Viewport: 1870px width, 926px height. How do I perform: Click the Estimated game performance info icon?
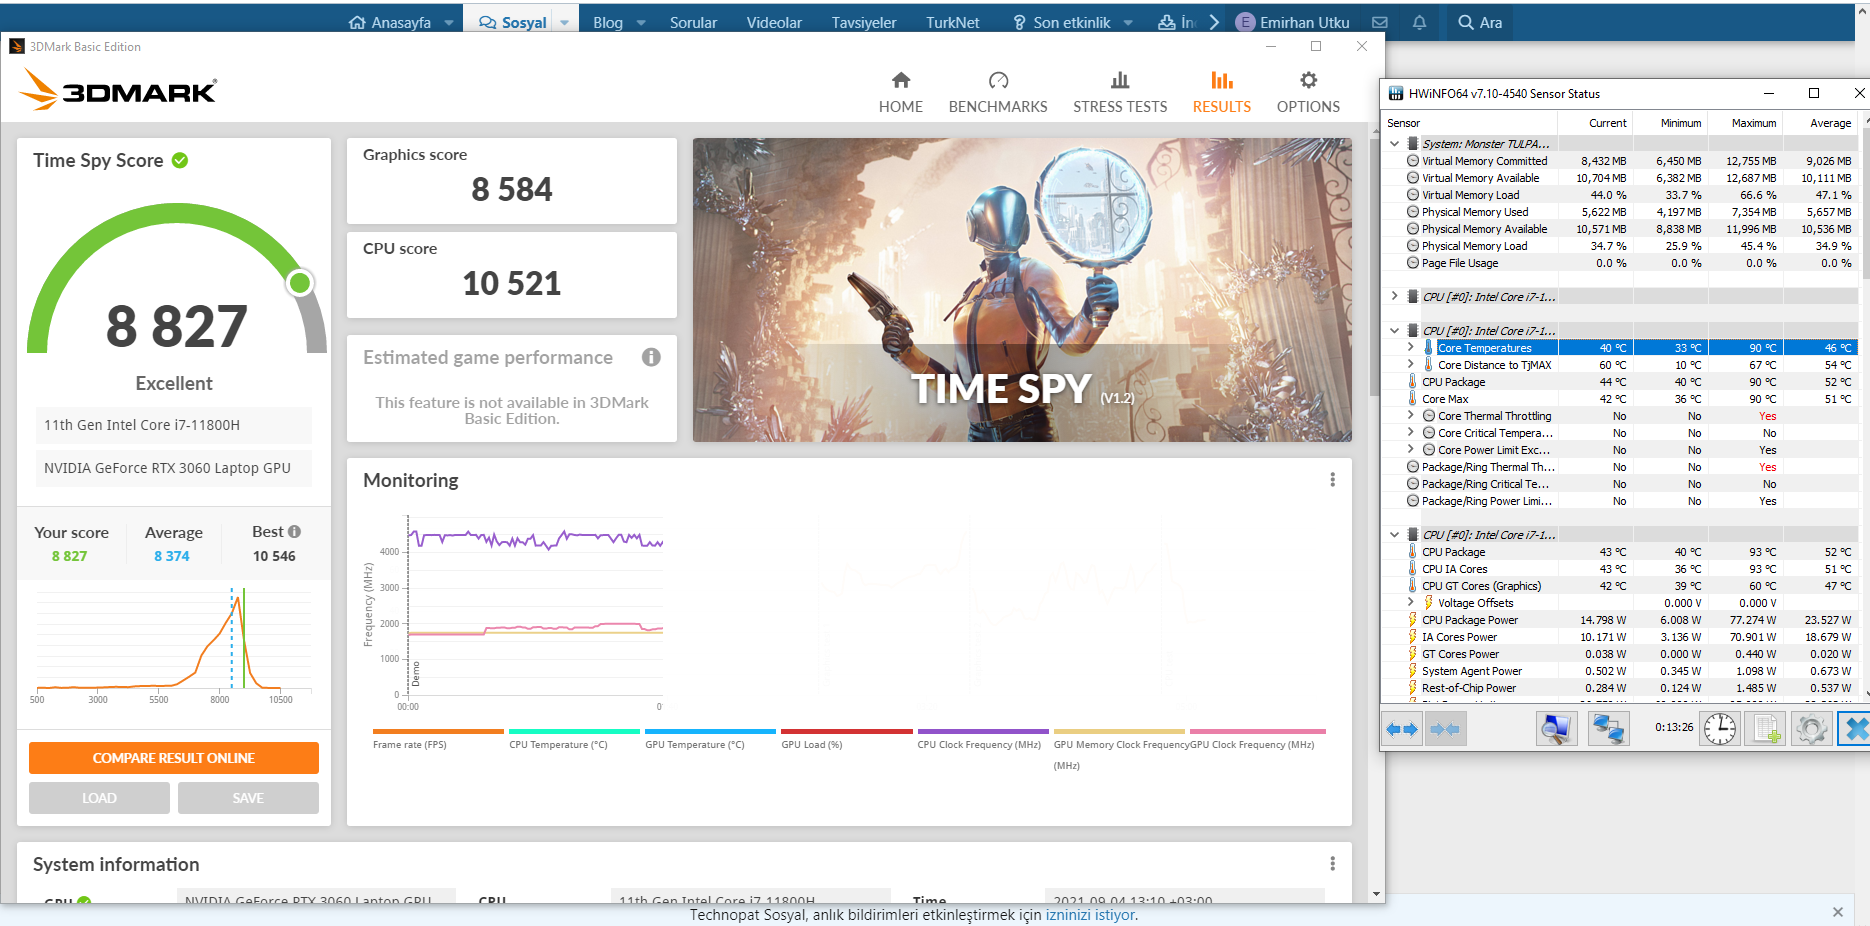tap(651, 357)
